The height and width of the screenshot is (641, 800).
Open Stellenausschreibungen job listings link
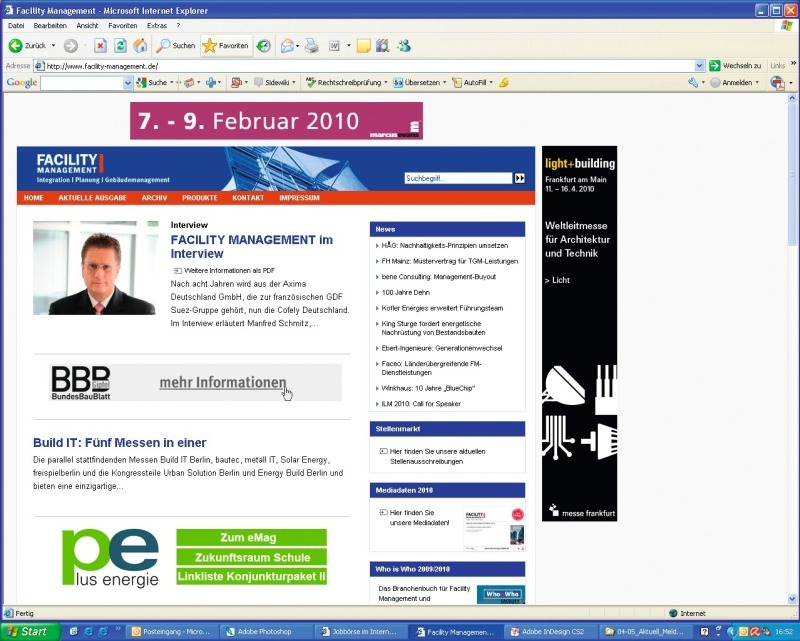[x=437, y=456]
